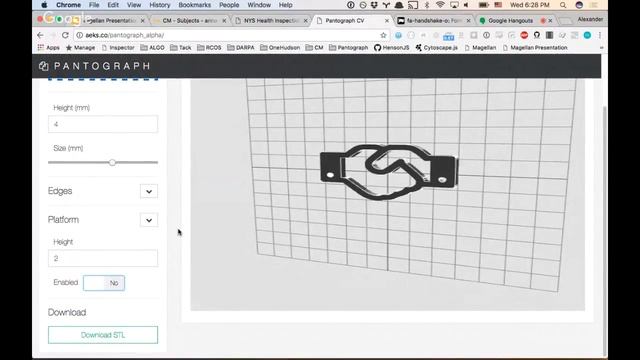Viewport: 640px width, 360px height.
Task: Click the volume speaker icon
Action: coord(466,5)
